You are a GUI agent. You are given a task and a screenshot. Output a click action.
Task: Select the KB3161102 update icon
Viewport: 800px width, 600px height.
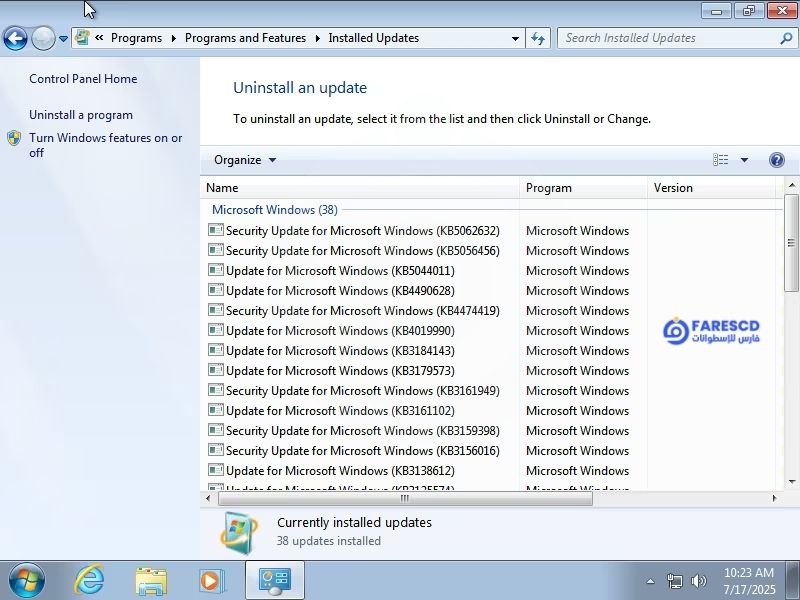tap(216, 410)
